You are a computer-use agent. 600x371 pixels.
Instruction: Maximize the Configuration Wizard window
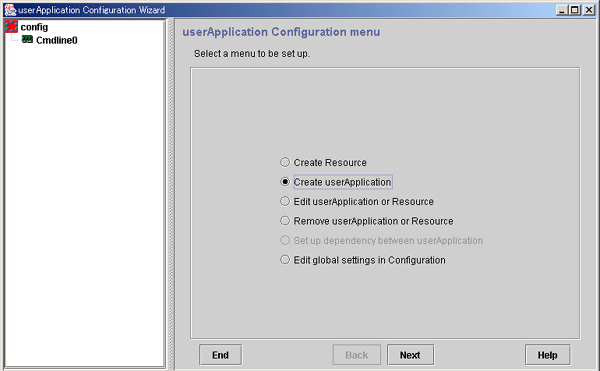pyautogui.click(x=575, y=10)
